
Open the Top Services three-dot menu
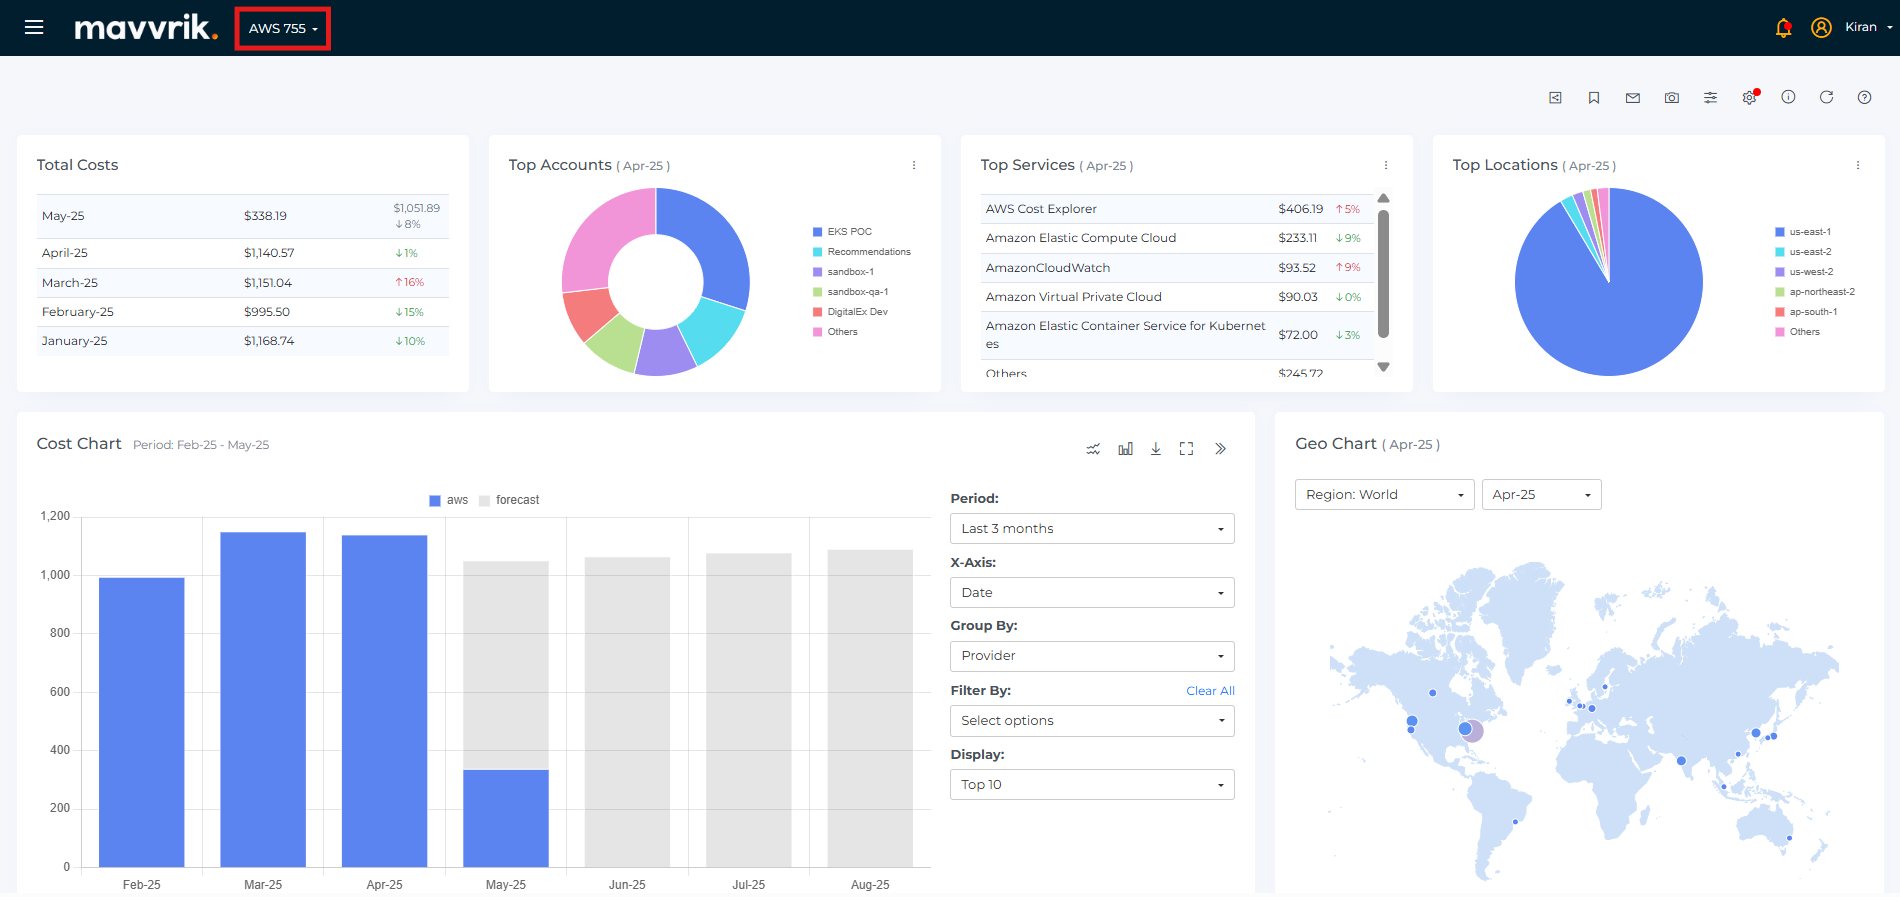coord(1386,166)
